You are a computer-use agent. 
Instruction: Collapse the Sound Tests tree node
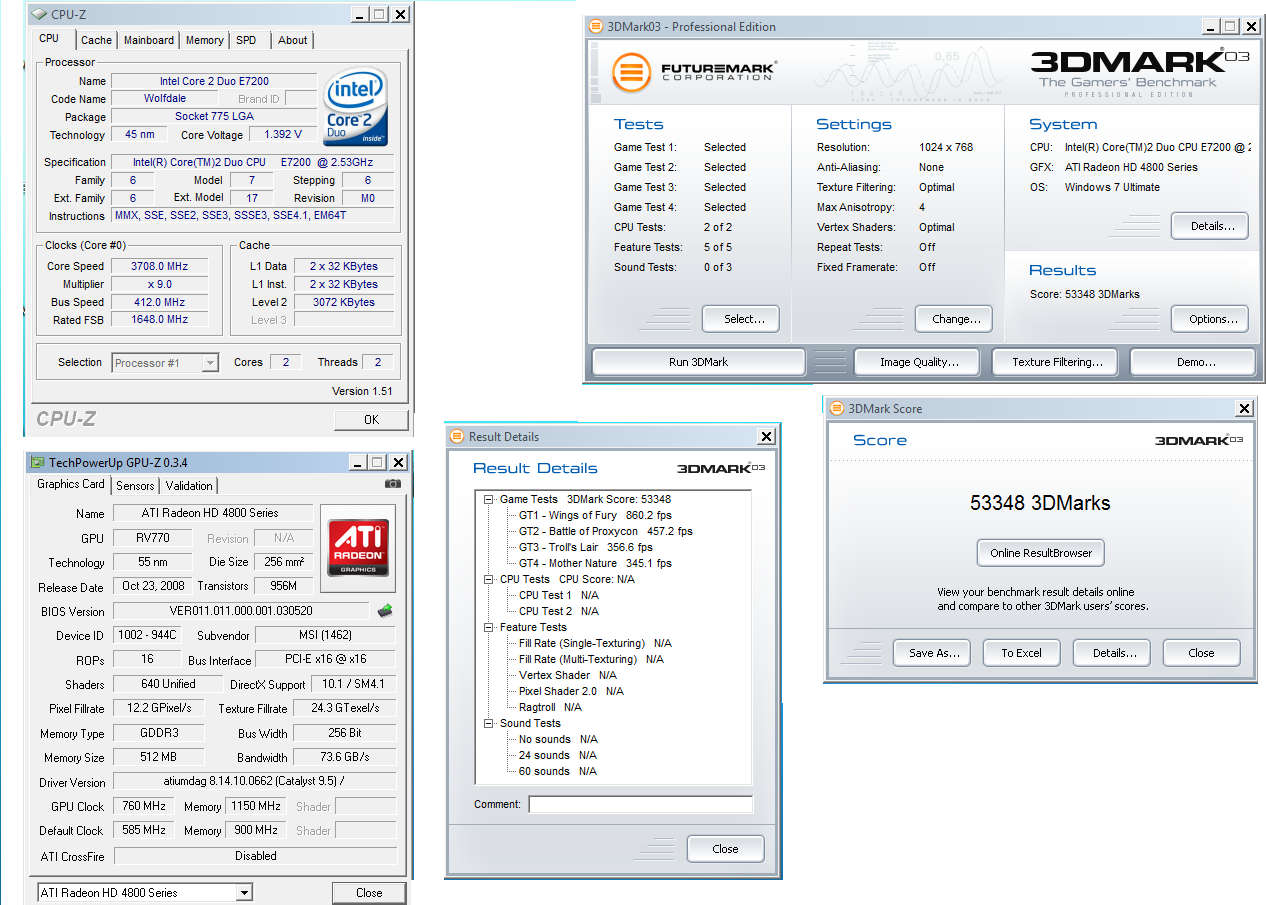(x=489, y=723)
